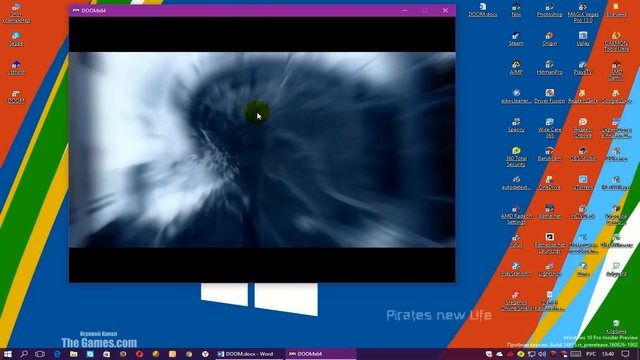Switch to DOOM.docx - Word taskbar button
The width and height of the screenshot is (640, 360).
tap(249, 354)
